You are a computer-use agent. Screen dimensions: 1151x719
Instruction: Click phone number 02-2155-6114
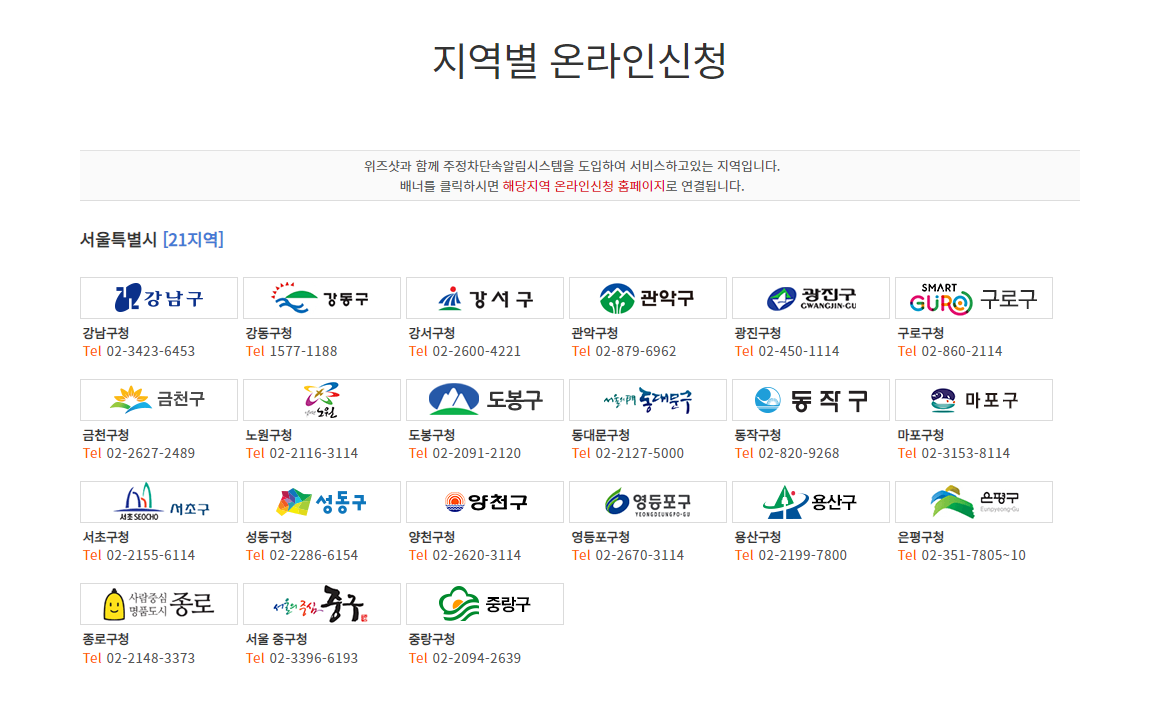pyautogui.click(x=150, y=556)
